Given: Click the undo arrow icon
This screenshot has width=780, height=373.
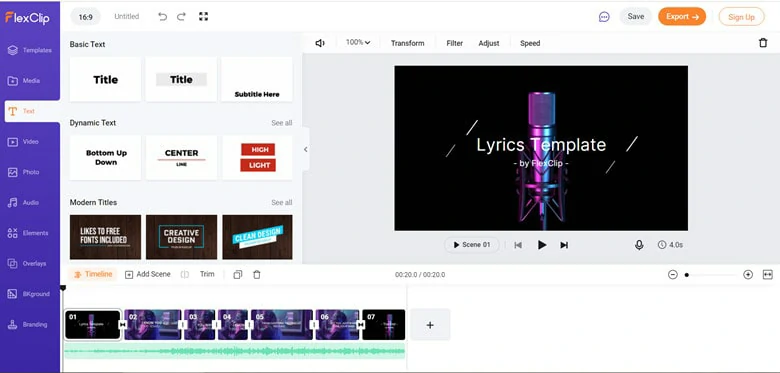Looking at the screenshot, I should (163, 17).
